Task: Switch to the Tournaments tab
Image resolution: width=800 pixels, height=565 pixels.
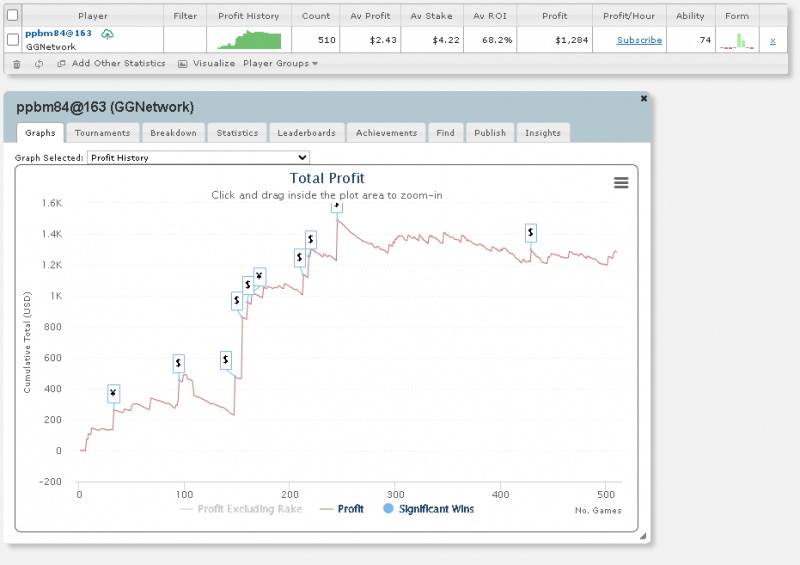Action: (x=102, y=133)
